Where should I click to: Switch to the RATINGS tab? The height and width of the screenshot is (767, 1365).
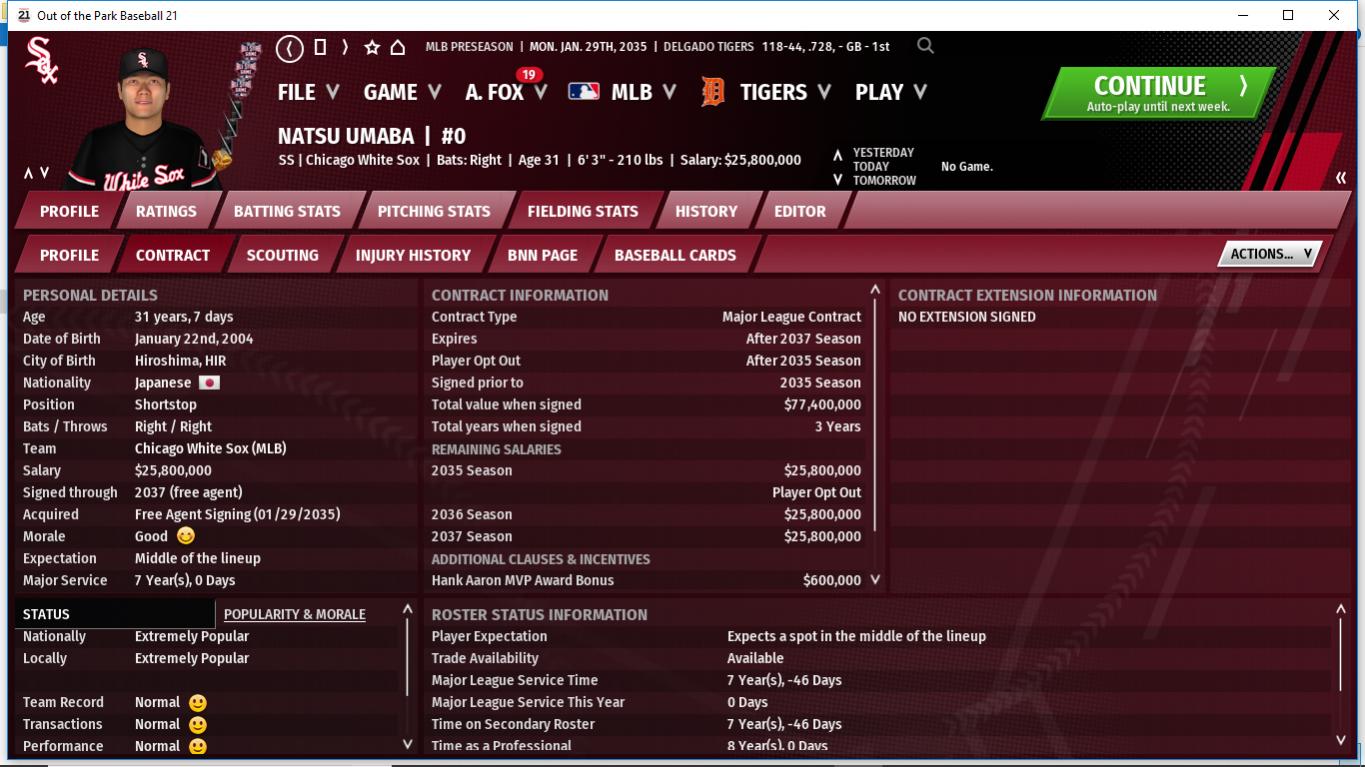[166, 211]
